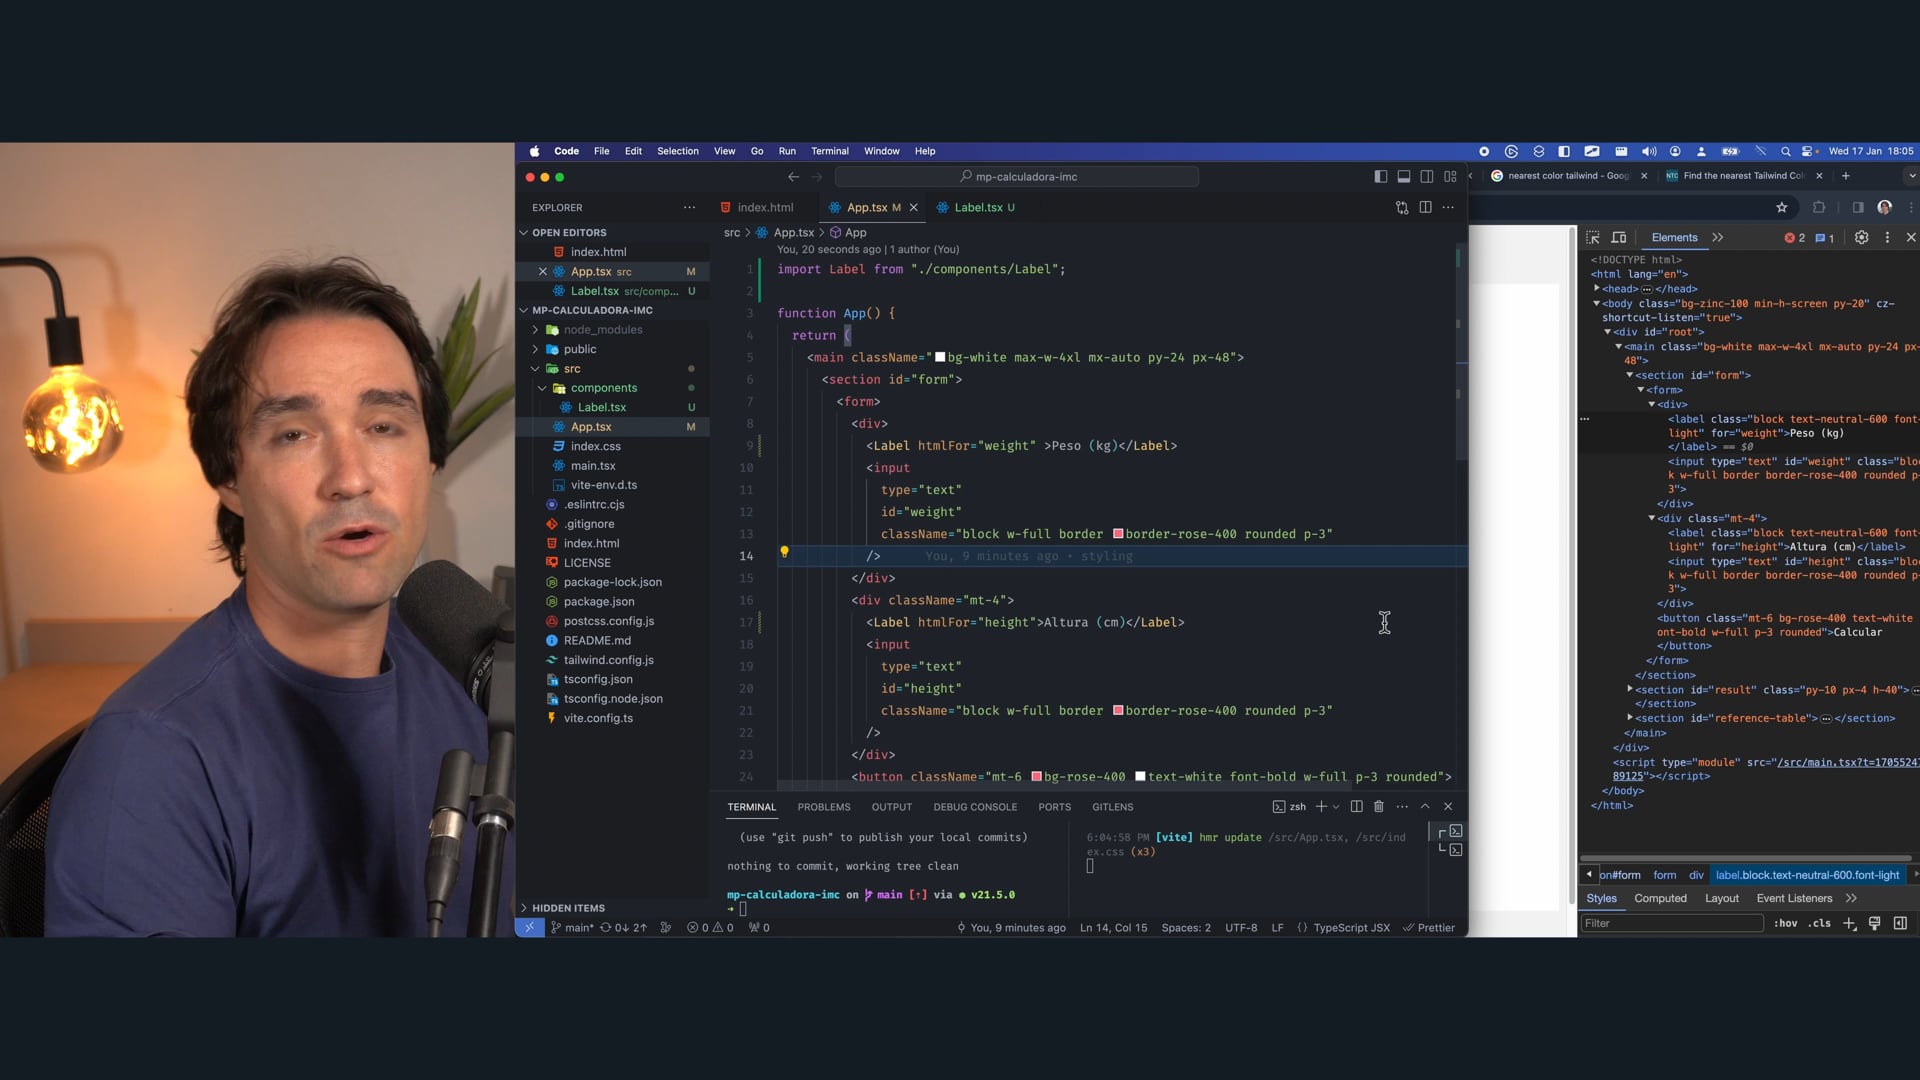Split the editor right icon
This screenshot has height=1080, width=1920.
point(1425,208)
